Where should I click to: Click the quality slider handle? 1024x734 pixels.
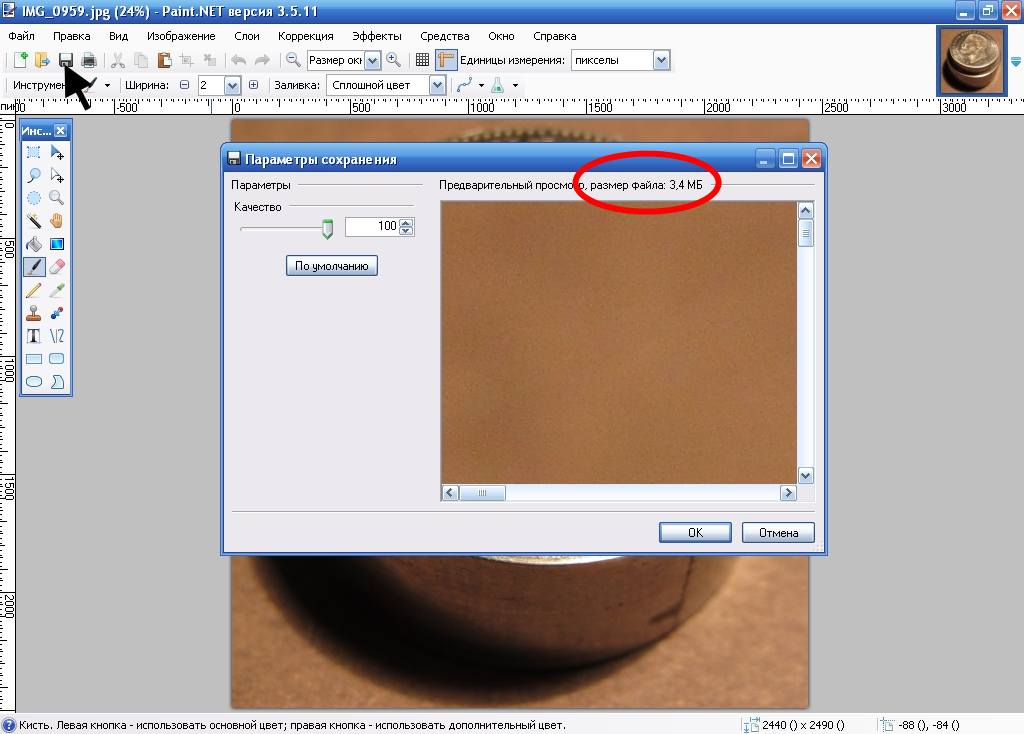coord(327,229)
